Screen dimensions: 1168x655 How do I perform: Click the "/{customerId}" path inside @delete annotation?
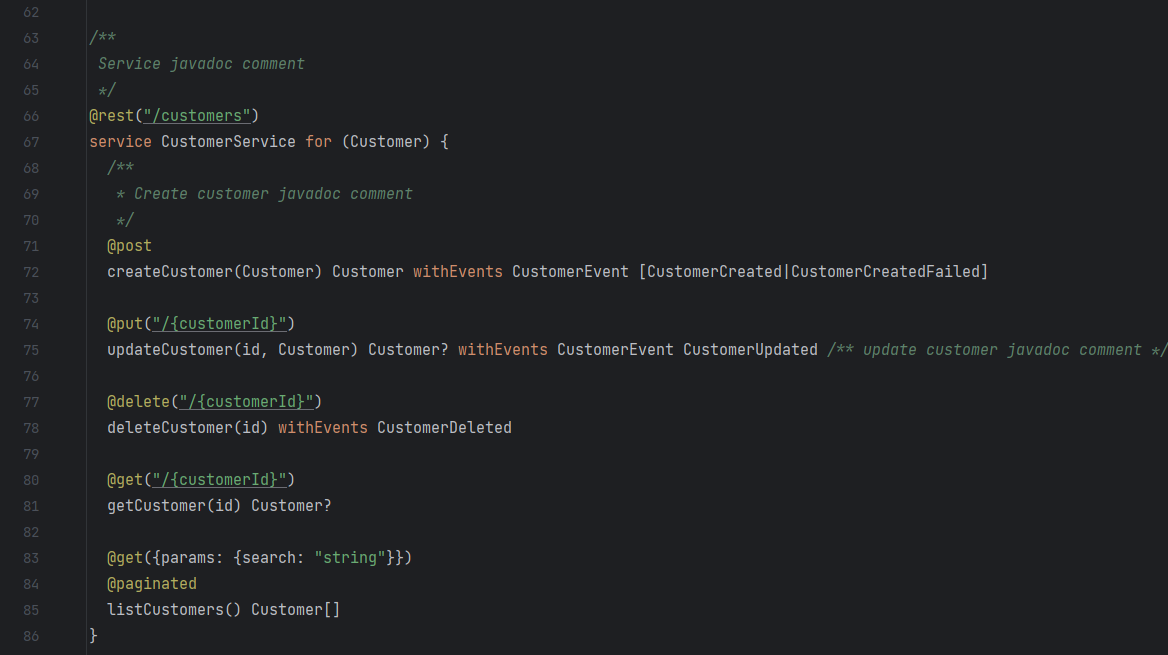(x=246, y=402)
